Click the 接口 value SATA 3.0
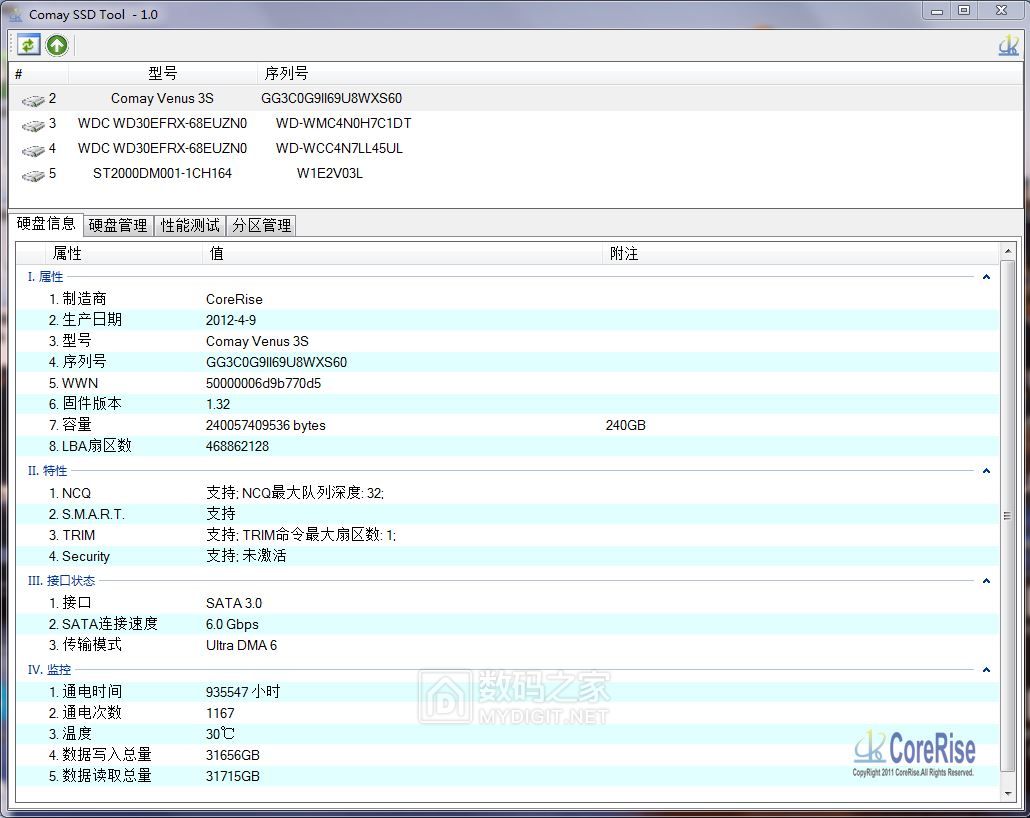The width and height of the screenshot is (1030, 818). tap(234, 603)
